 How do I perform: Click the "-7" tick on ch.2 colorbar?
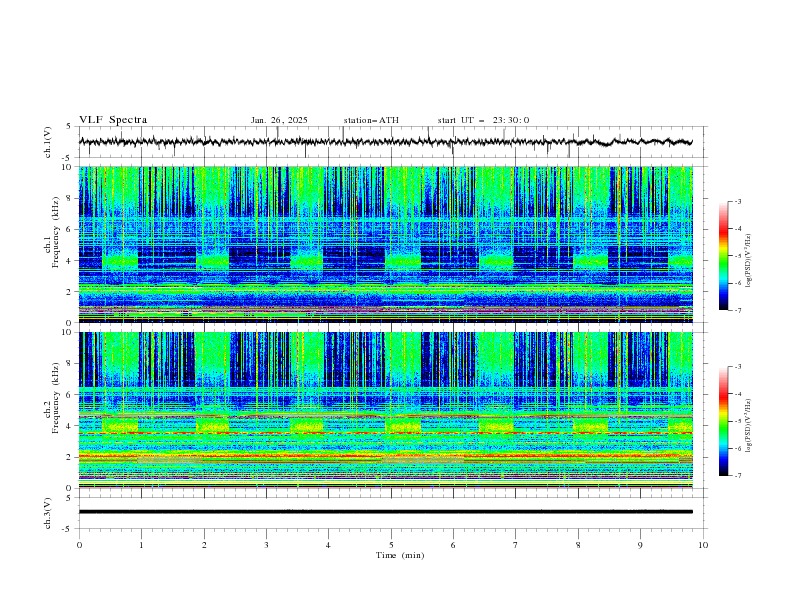[x=738, y=476]
